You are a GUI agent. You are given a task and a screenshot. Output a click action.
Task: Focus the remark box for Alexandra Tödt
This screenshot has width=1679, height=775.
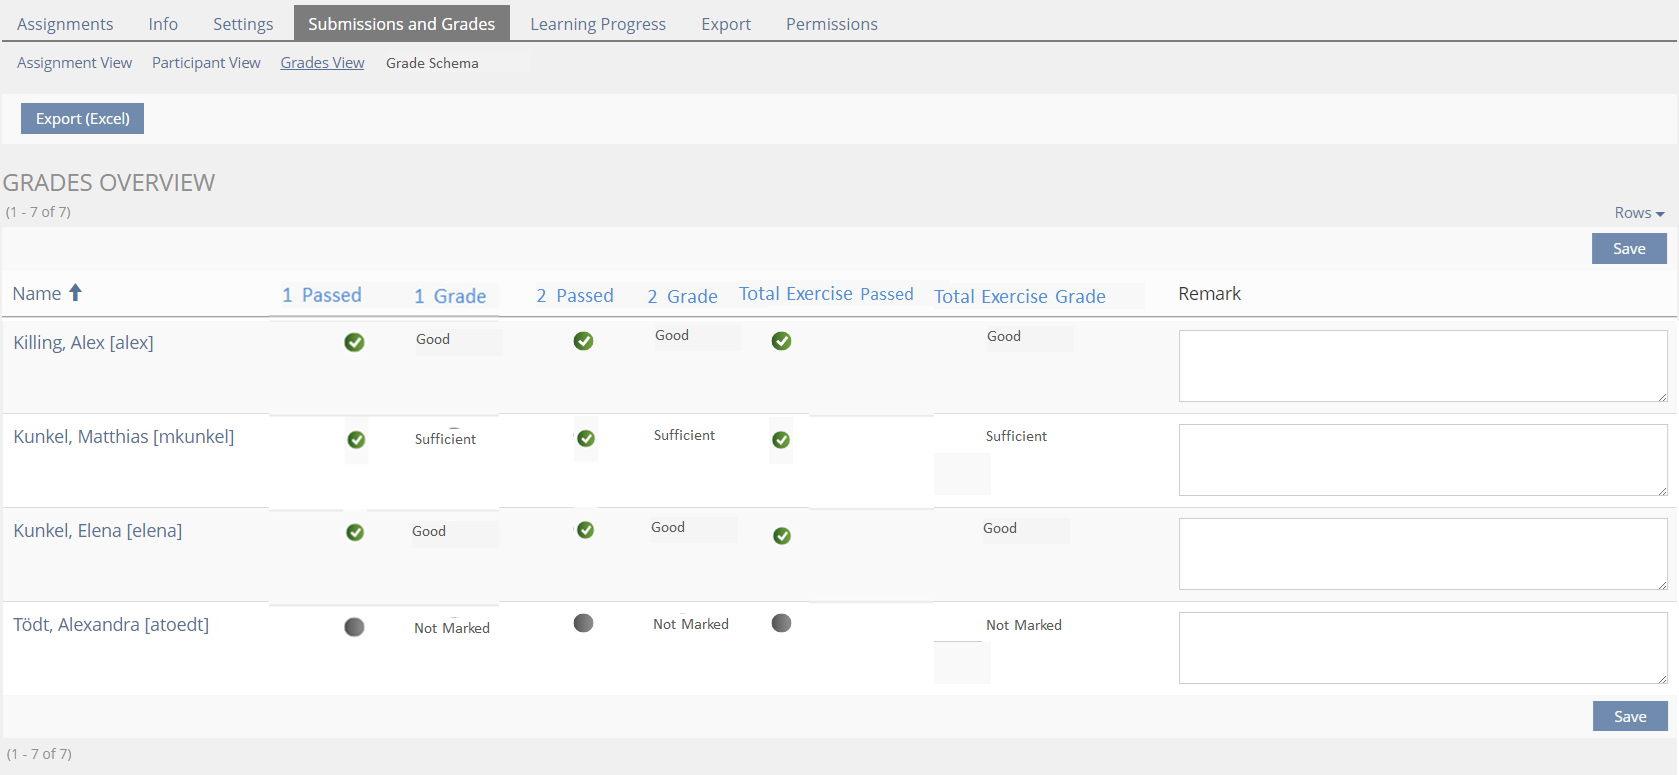coord(1422,648)
